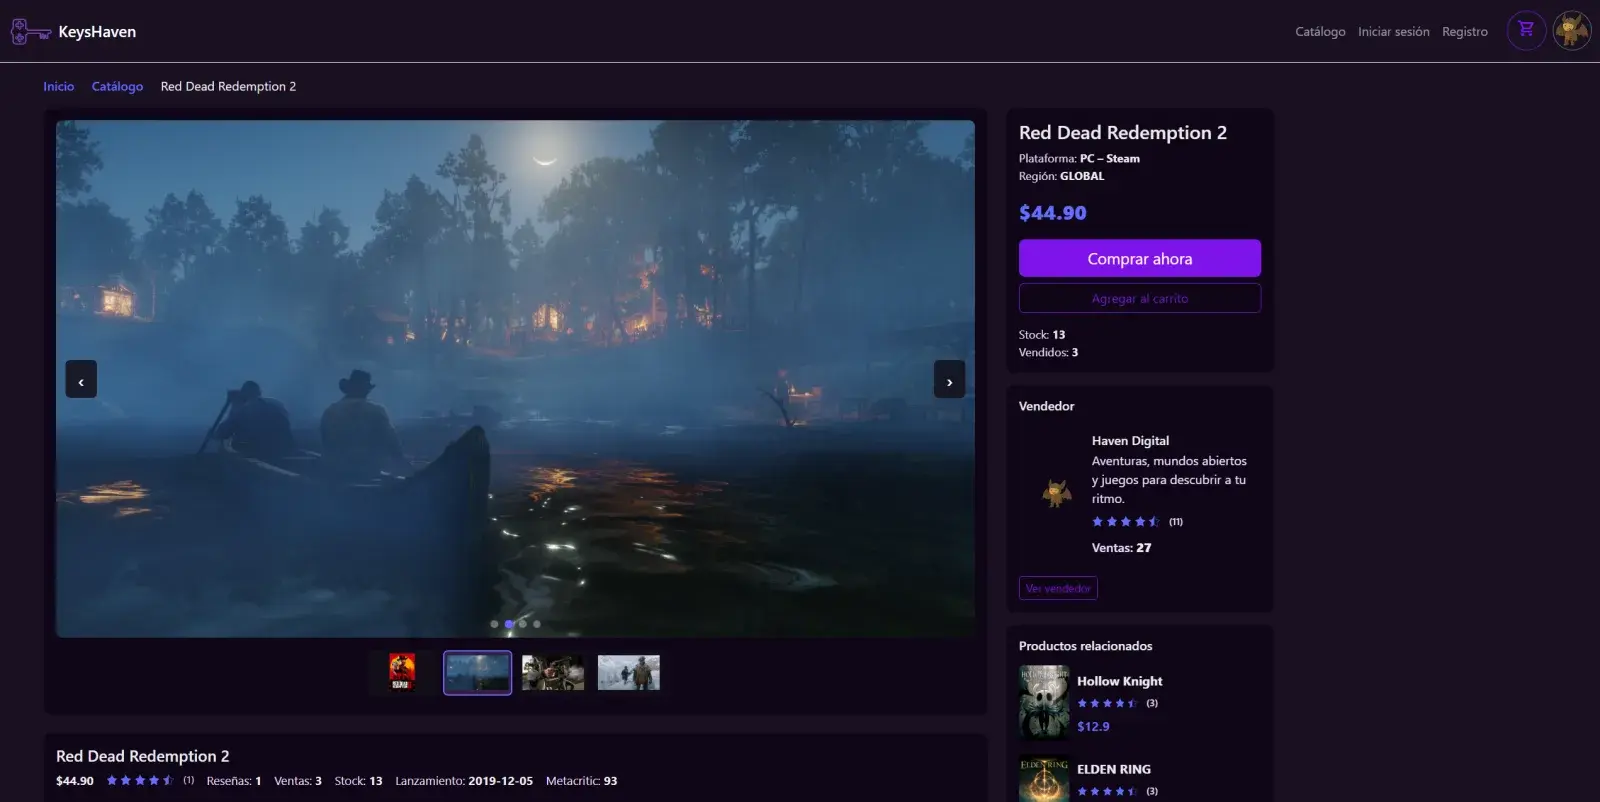The height and width of the screenshot is (802, 1600).
Task: Click the Hollow Knight cover image
Action: 1044,702
